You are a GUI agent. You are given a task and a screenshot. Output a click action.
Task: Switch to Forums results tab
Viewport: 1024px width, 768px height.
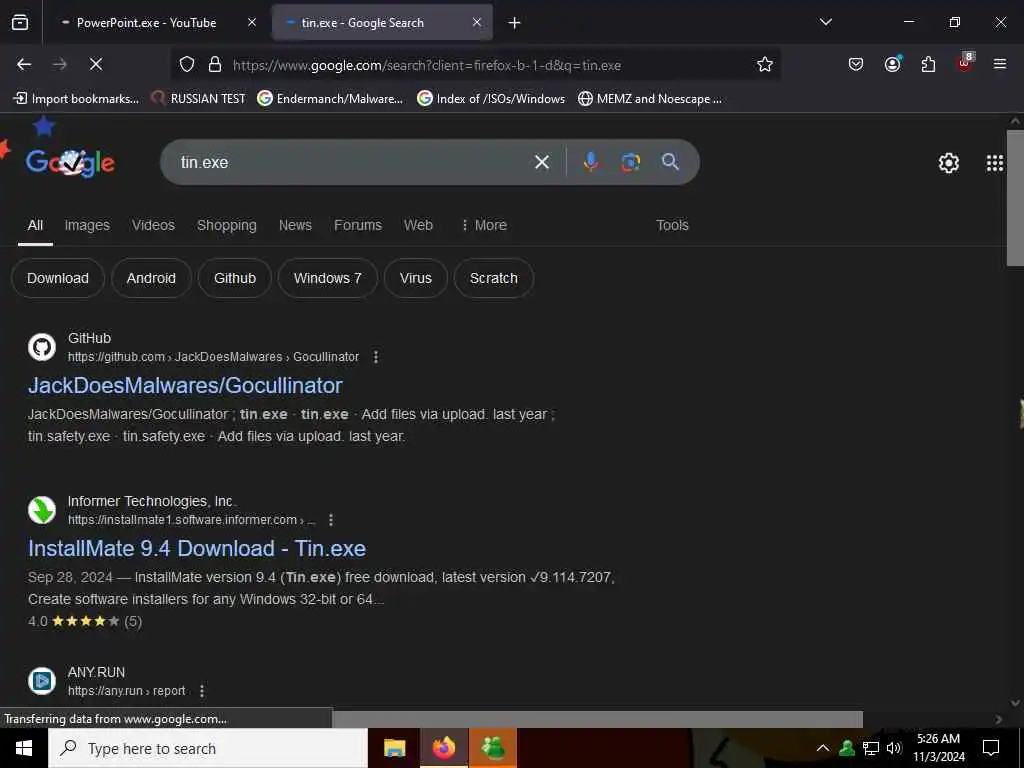coord(358,225)
